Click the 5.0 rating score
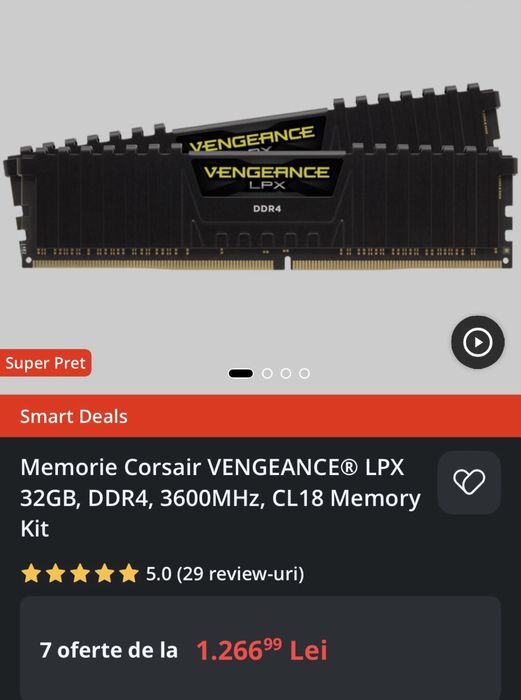The height and width of the screenshot is (700, 521). [158, 574]
